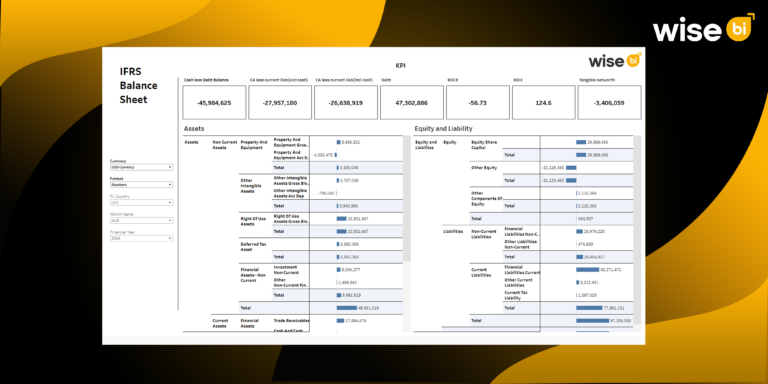Click the Assets table vertical scrollbar
This screenshot has width=768, height=384.
pos(407,198)
